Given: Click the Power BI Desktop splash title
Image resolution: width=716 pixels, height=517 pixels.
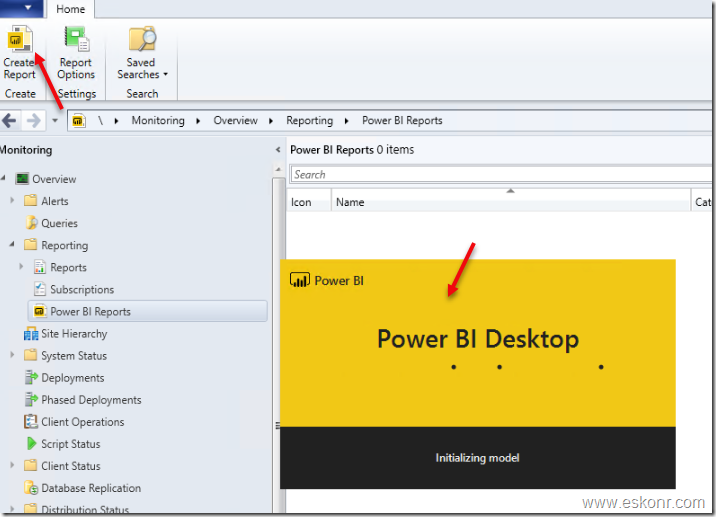Looking at the screenshot, I should (x=478, y=339).
